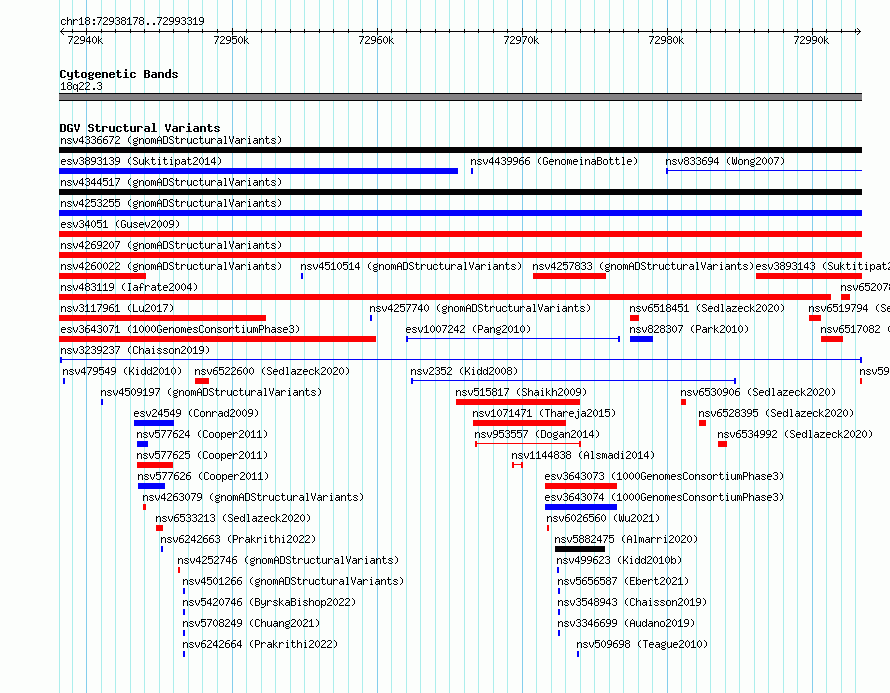Click the nsv4253255 gnomAD variant label
This screenshot has width=890, height=693.
point(171,203)
